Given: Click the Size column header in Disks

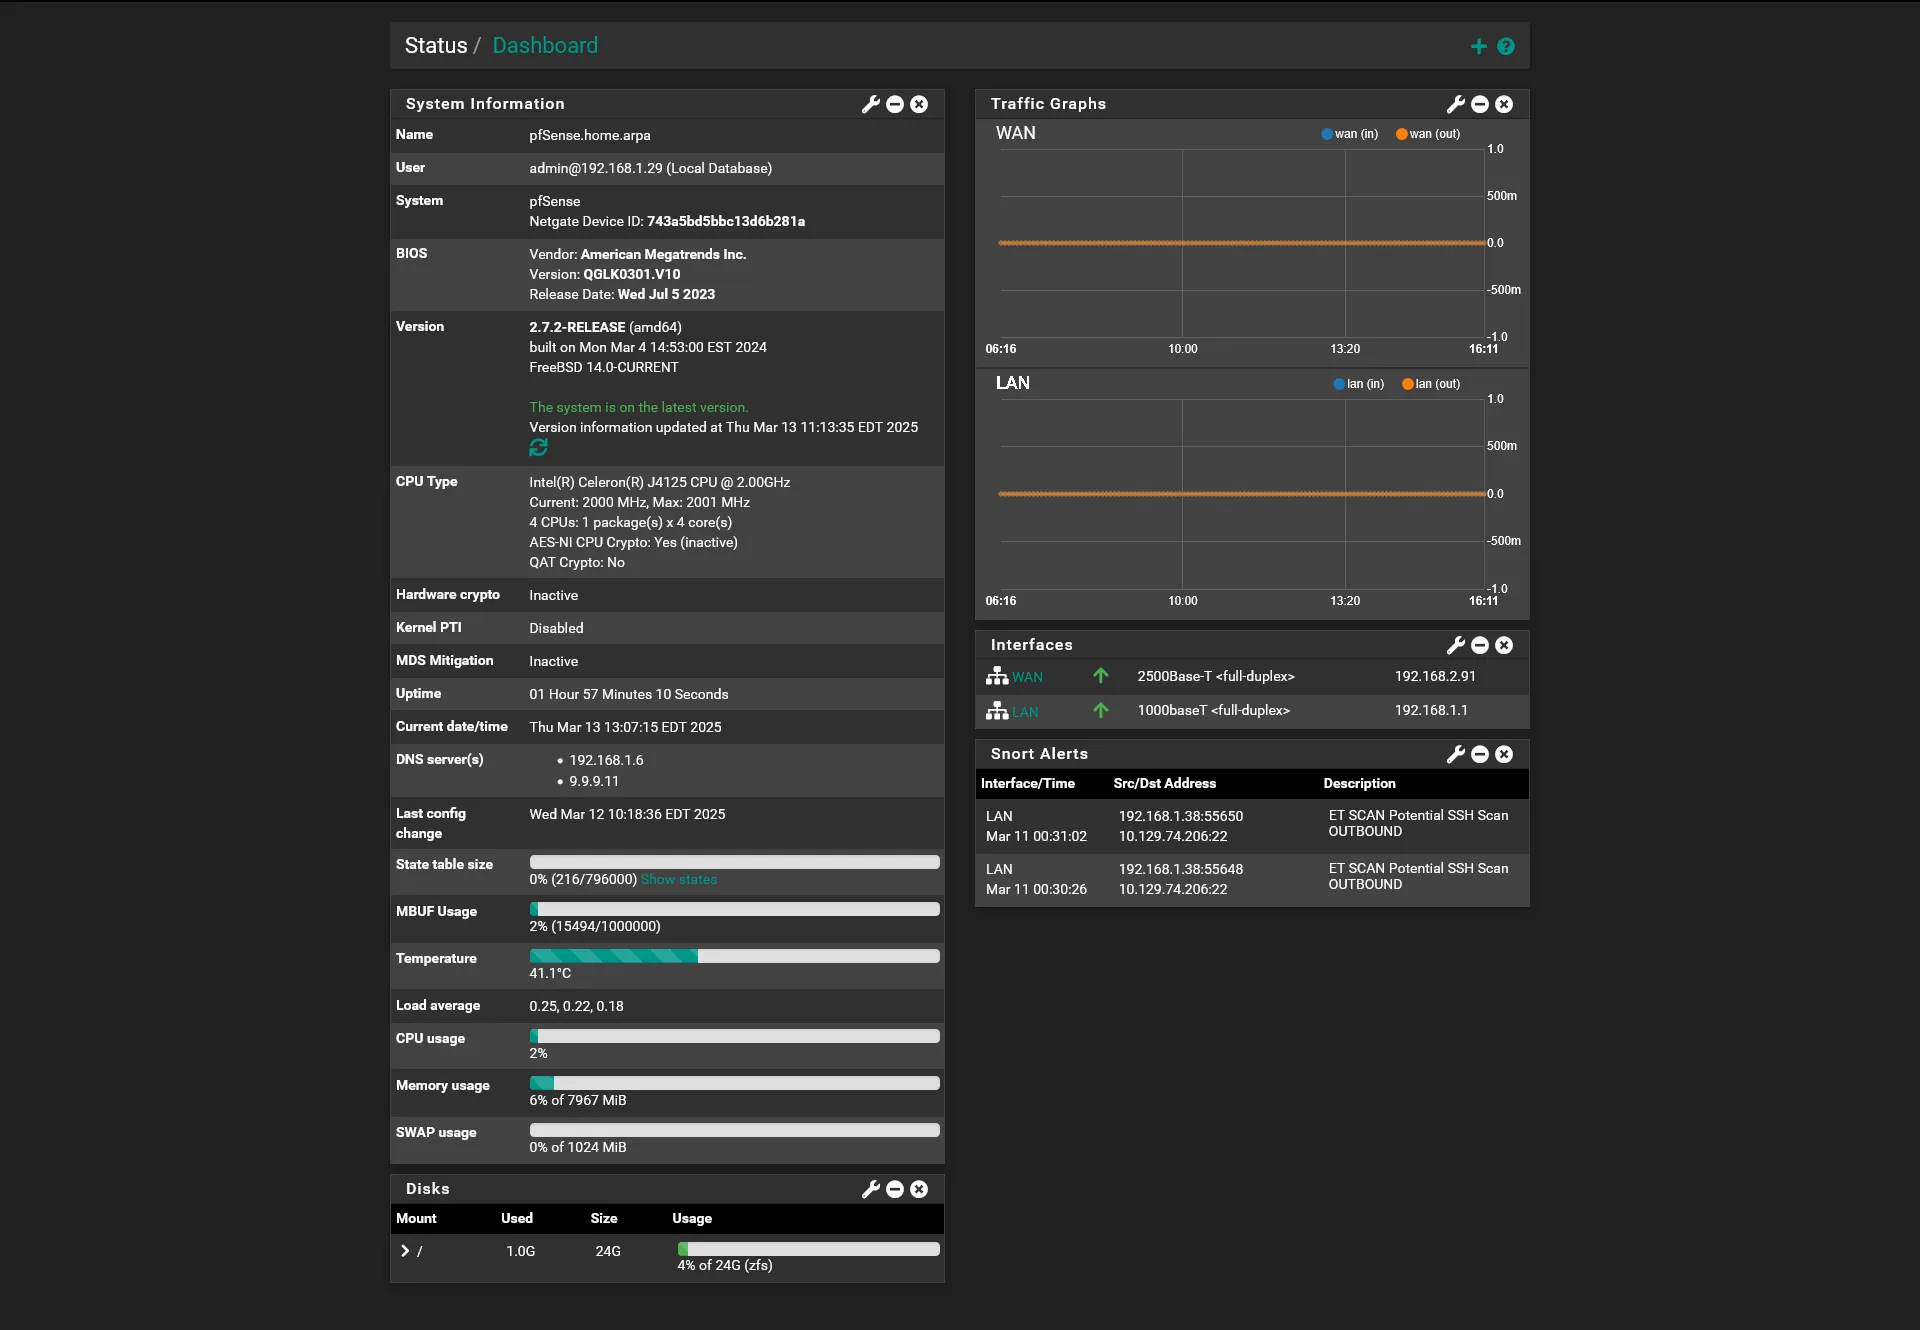Looking at the screenshot, I should click(x=604, y=1219).
